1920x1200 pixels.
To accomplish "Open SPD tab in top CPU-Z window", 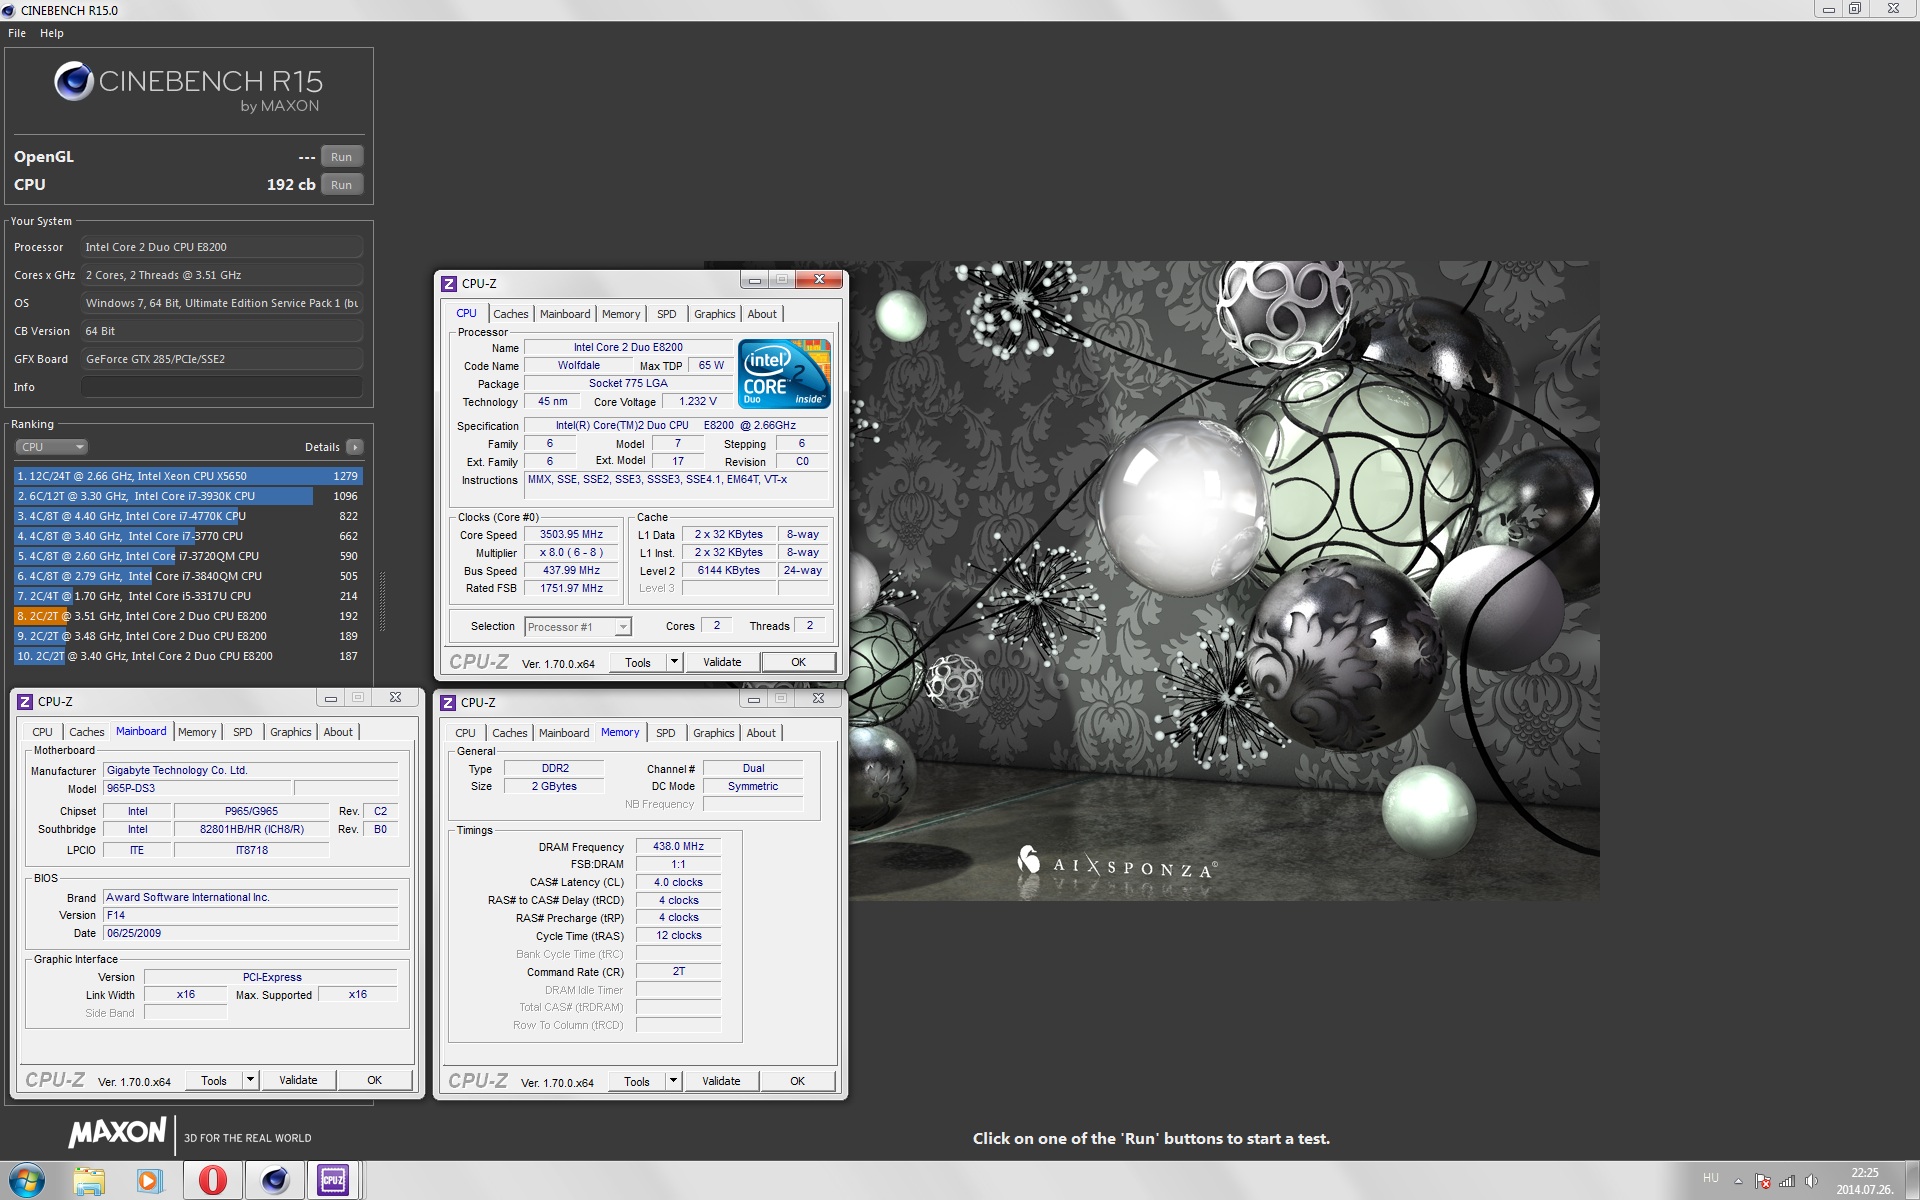I will [x=666, y=314].
